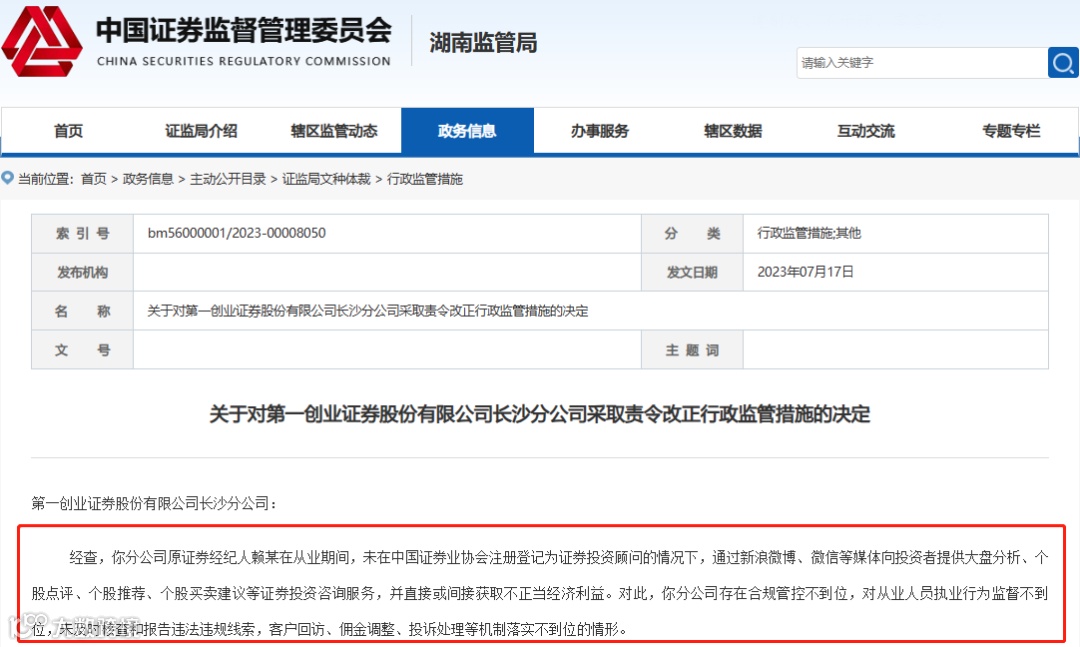Click the 中国证券监督管理委员会 site title
Screen dimensions: 1080x647
(244, 30)
